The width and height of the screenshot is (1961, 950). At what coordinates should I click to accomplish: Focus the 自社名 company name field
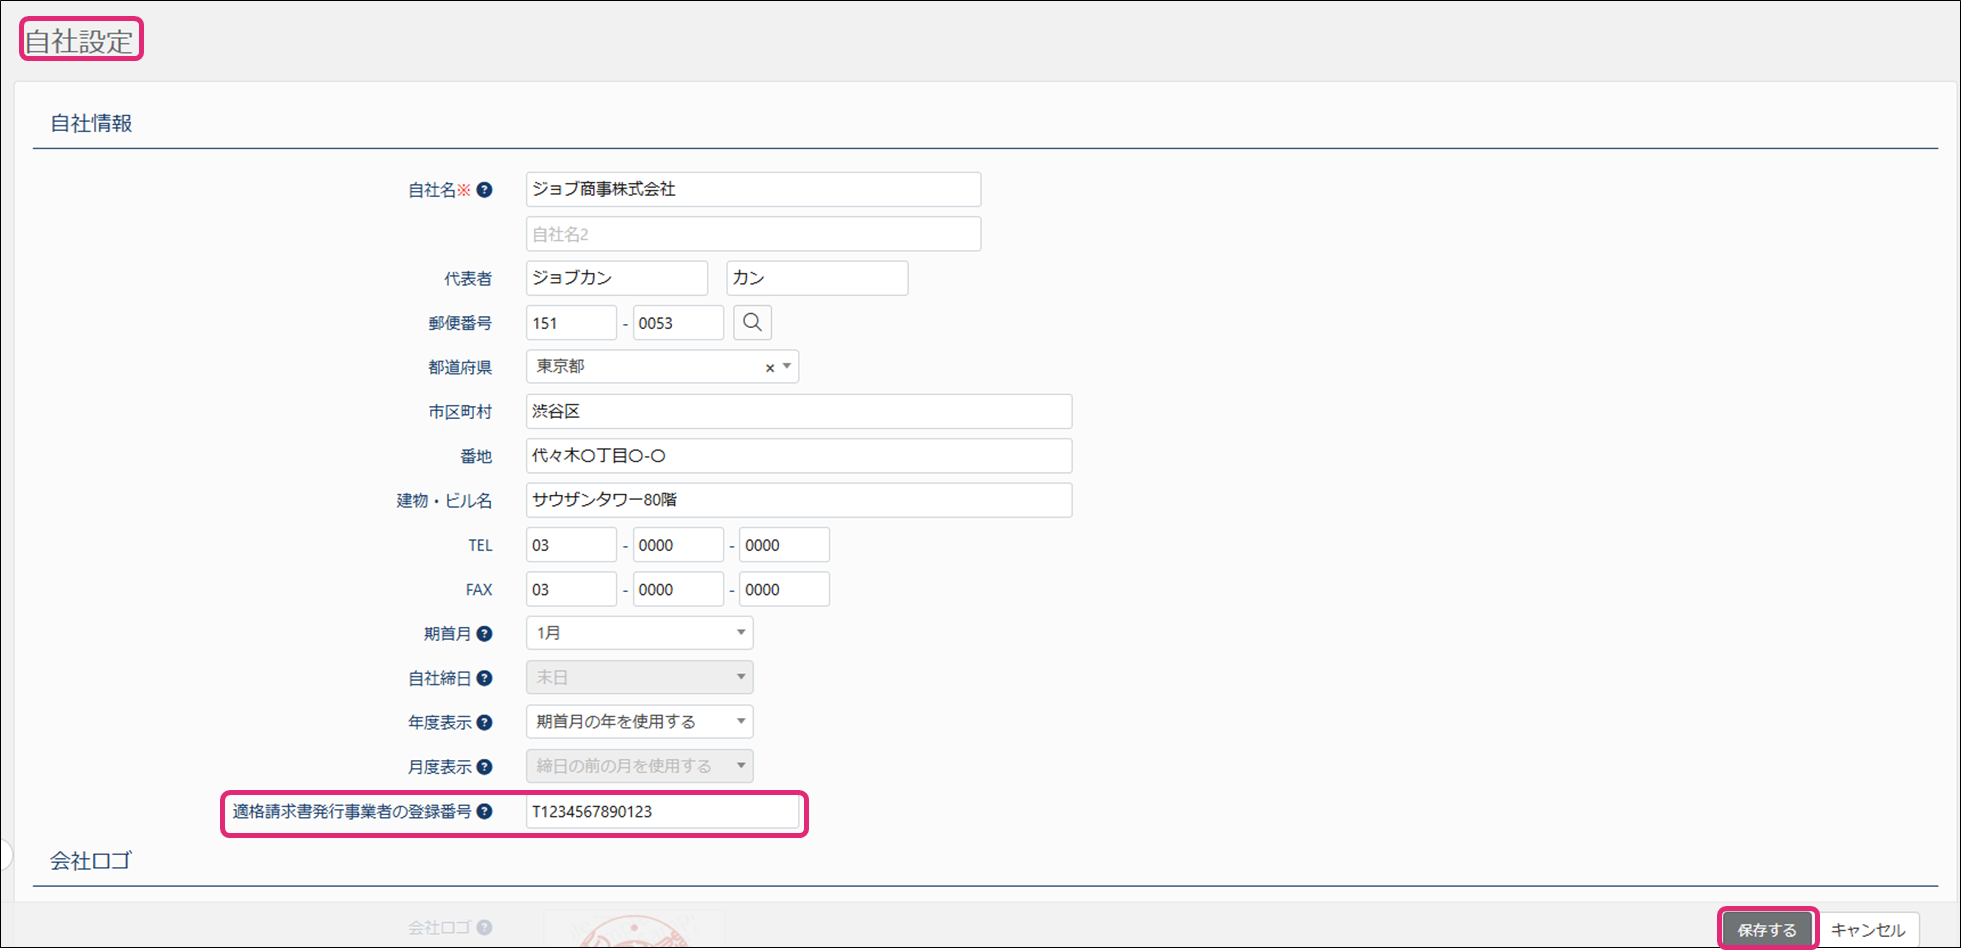pos(752,189)
